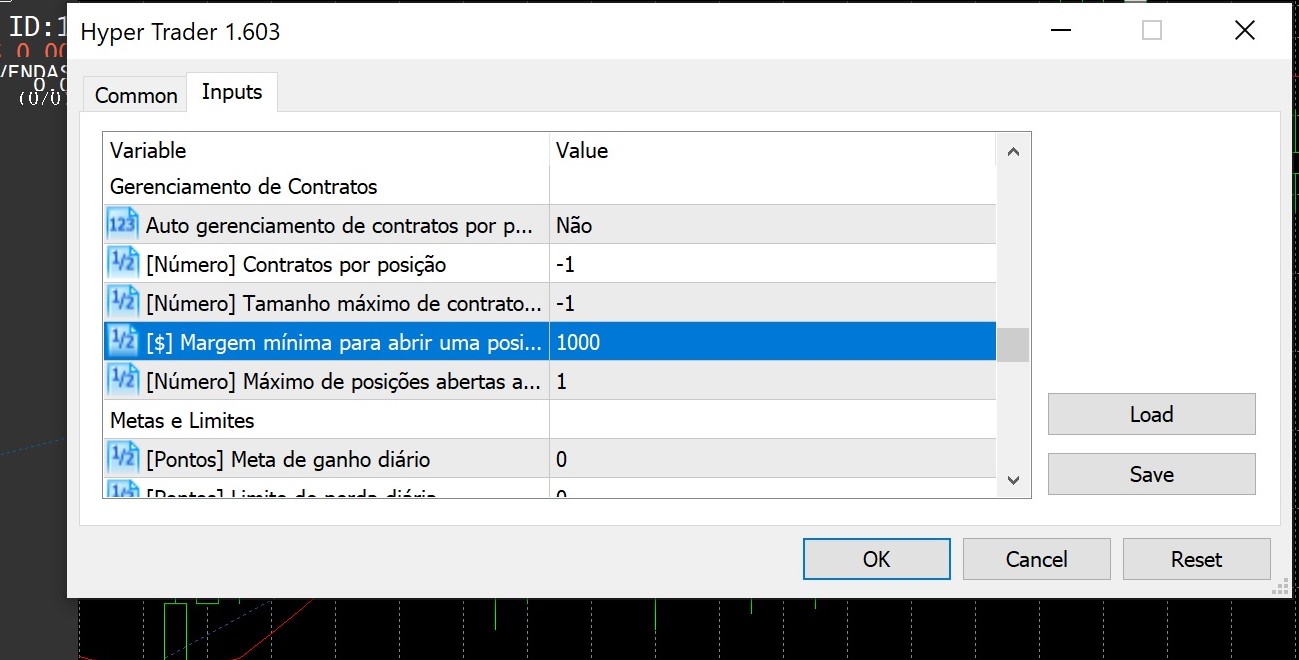Screen dimensions: 1299x660
Task: Click the icon beside Auto gerenciamento de contratos
Action: (122, 225)
